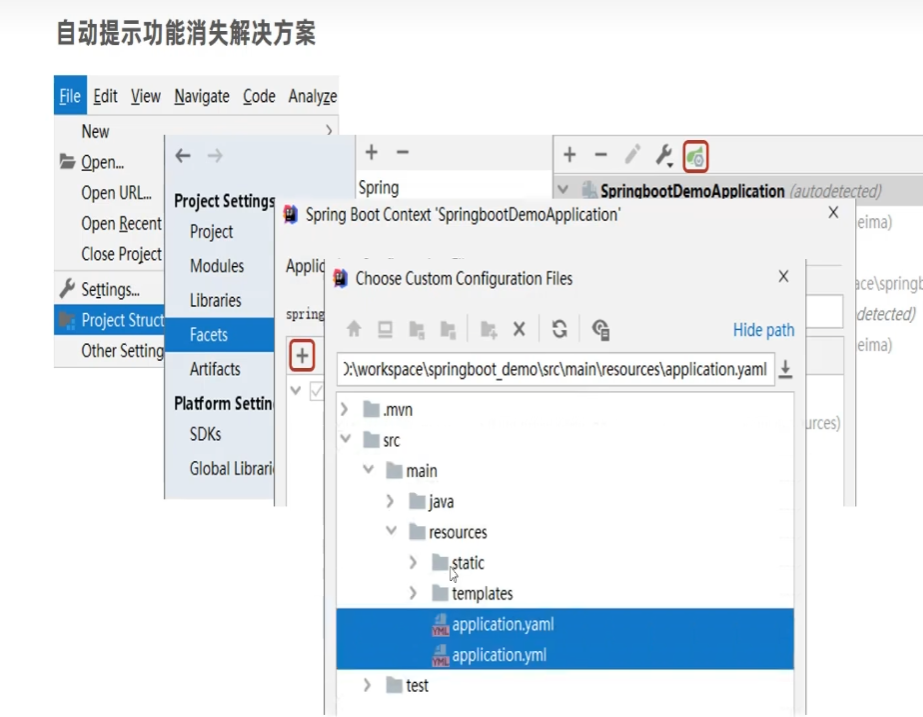This screenshot has width=923, height=717.
Task: Click the New Folder icon
Action: point(489,330)
